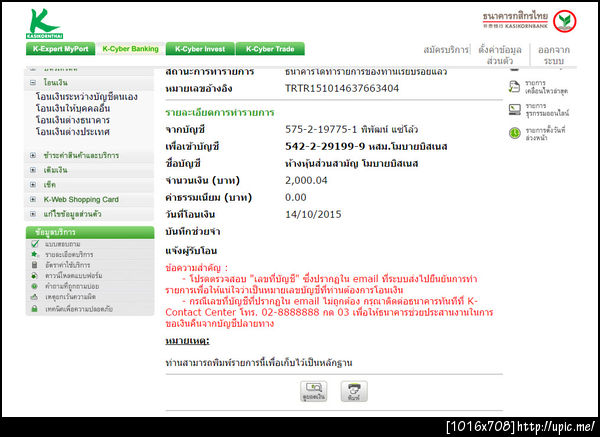The image size is (600, 437).
Task: Click the รายละเอียดการทำรายการ heading
Action: point(220,113)
